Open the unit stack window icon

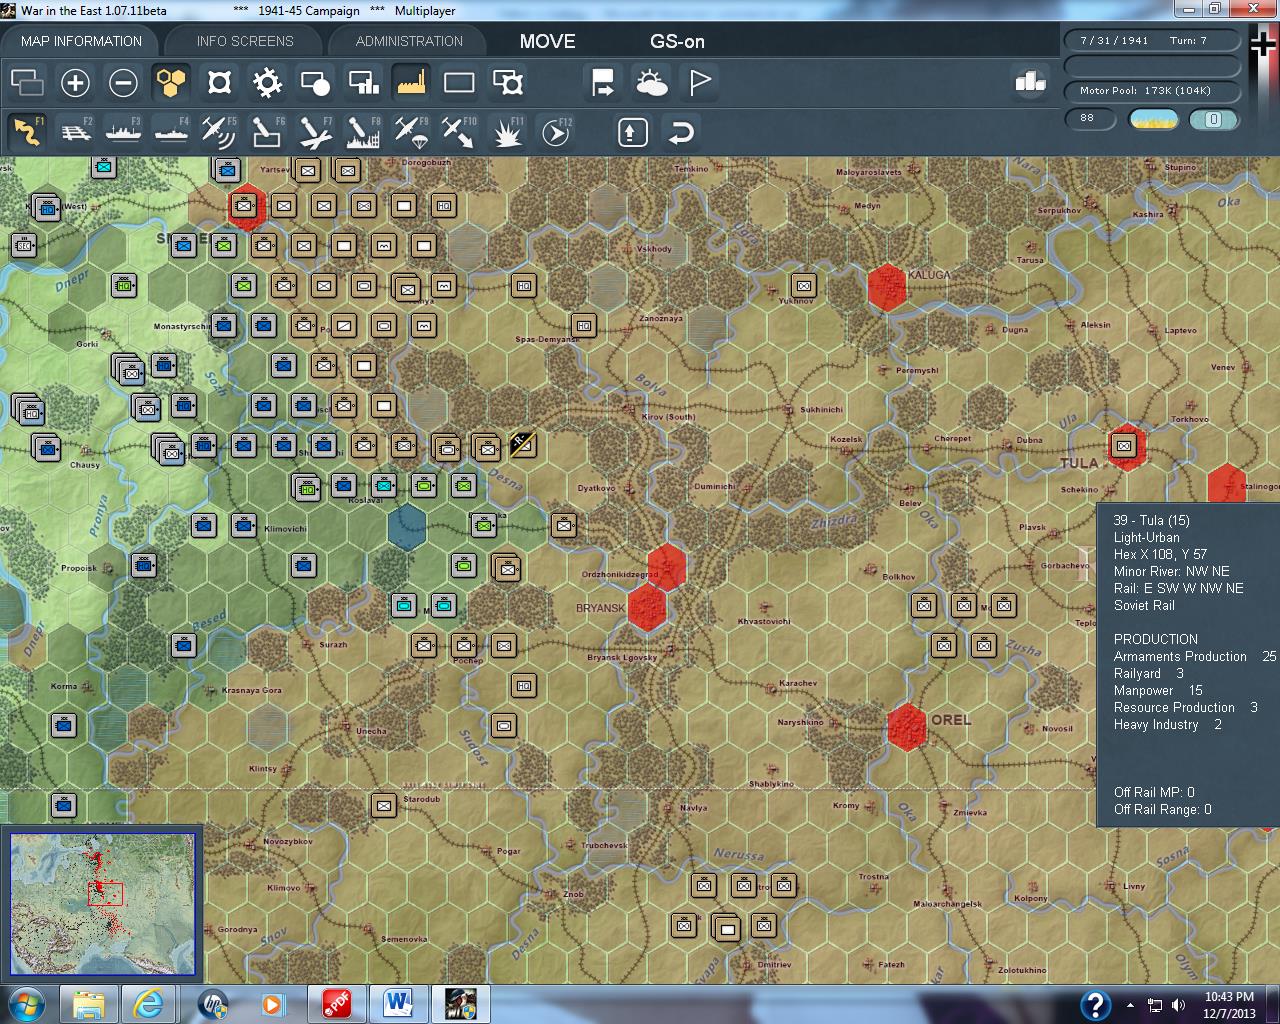[x=27, y=82]
